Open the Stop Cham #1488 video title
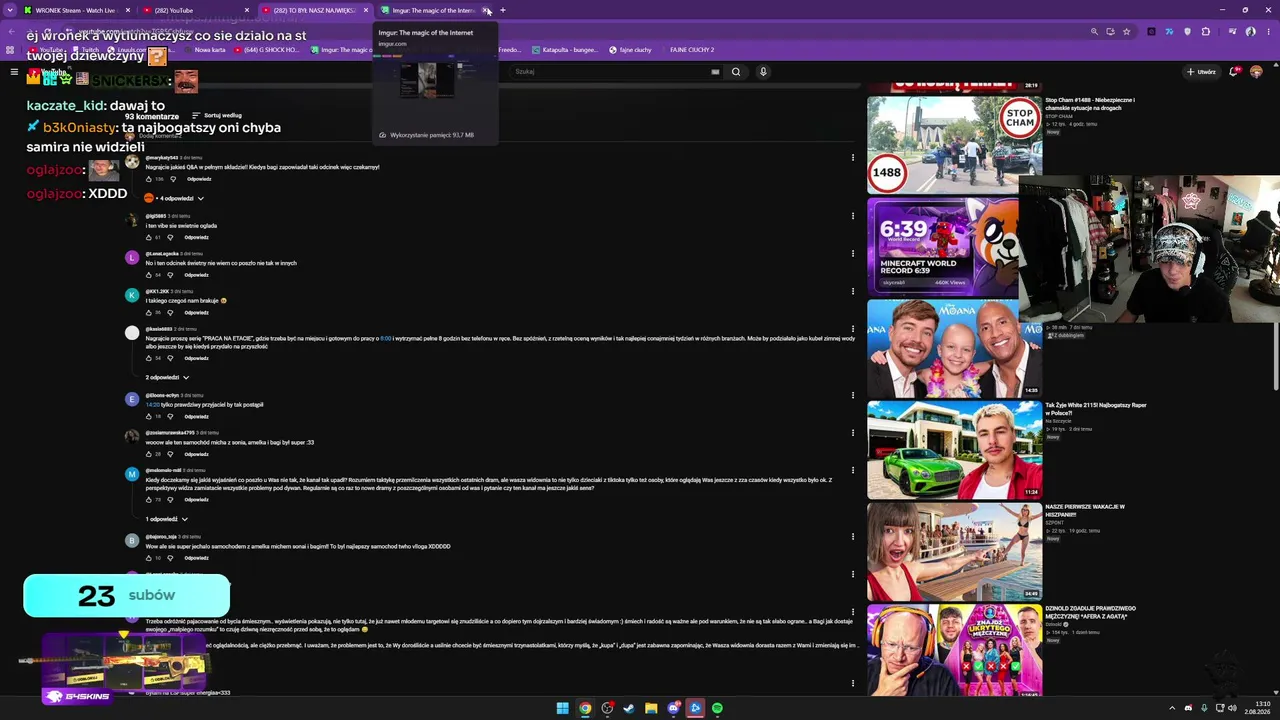Image resolution: width=1280 pixels, height=720 pixels. (1090, 104)
